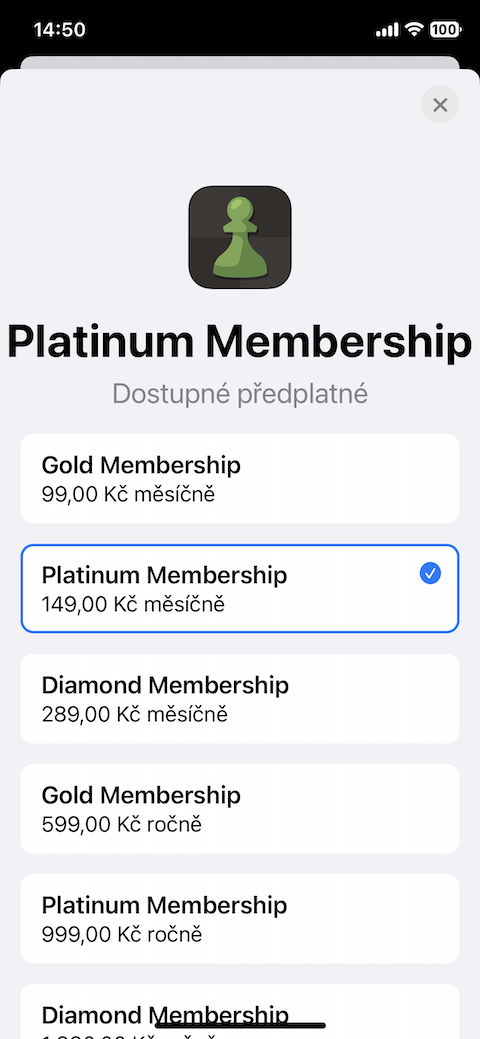Viewport: 480px width, 1039px height.
Task: Select the yearly Diamond Membership option
Action: [240, 1011]
